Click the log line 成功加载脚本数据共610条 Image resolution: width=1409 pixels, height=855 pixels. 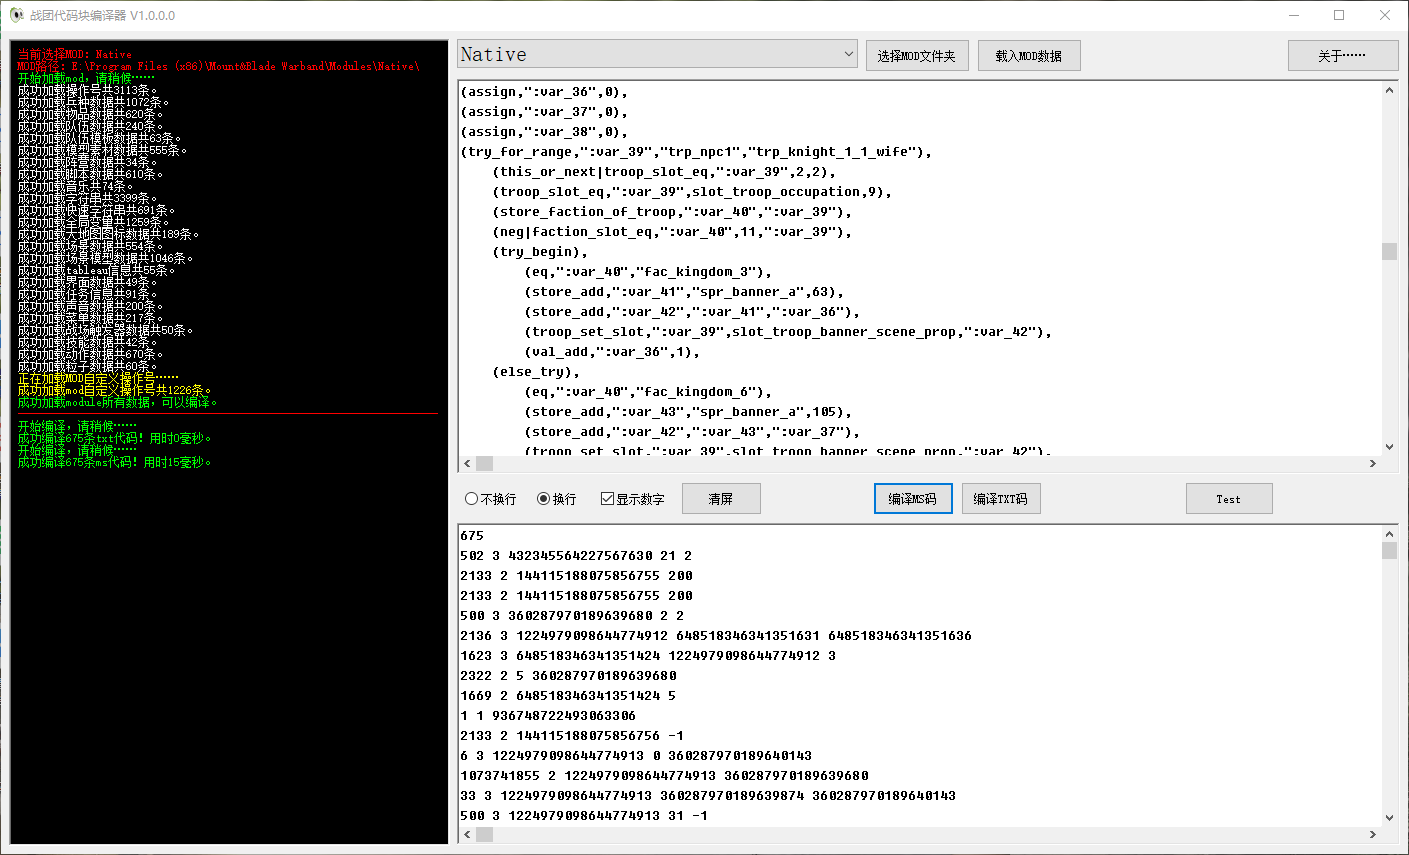[x=90, y=174]
